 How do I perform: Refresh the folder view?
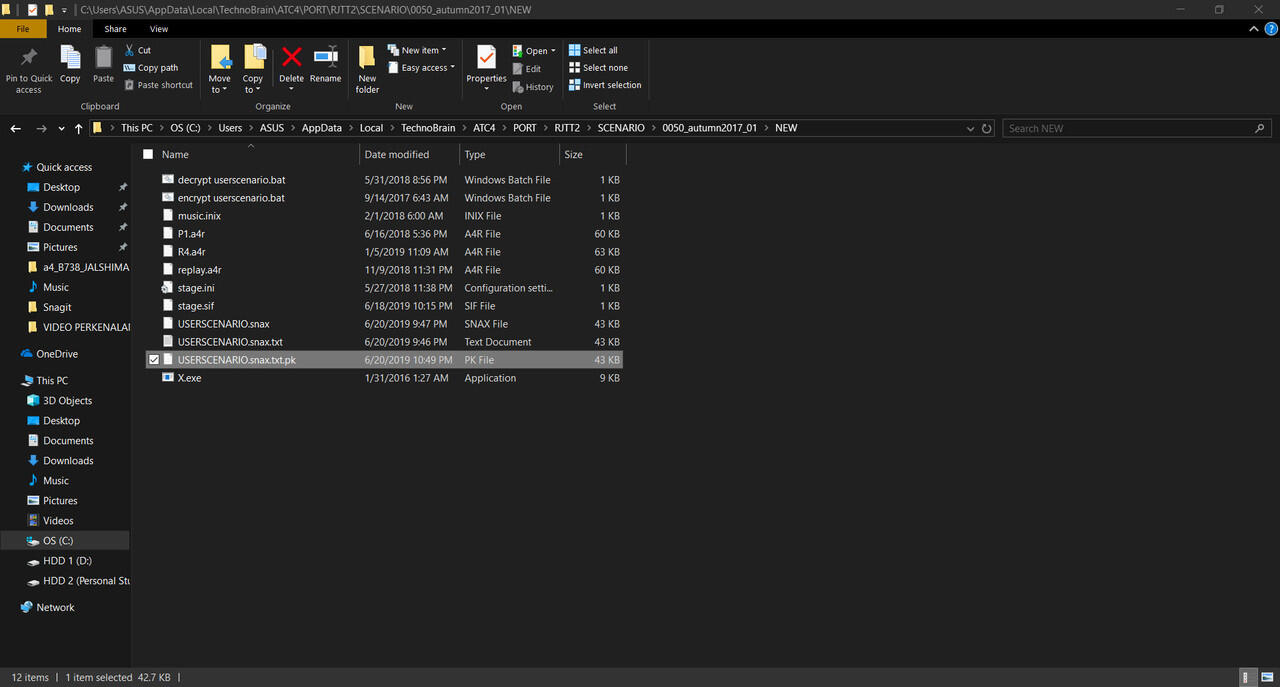pos(986,128)
